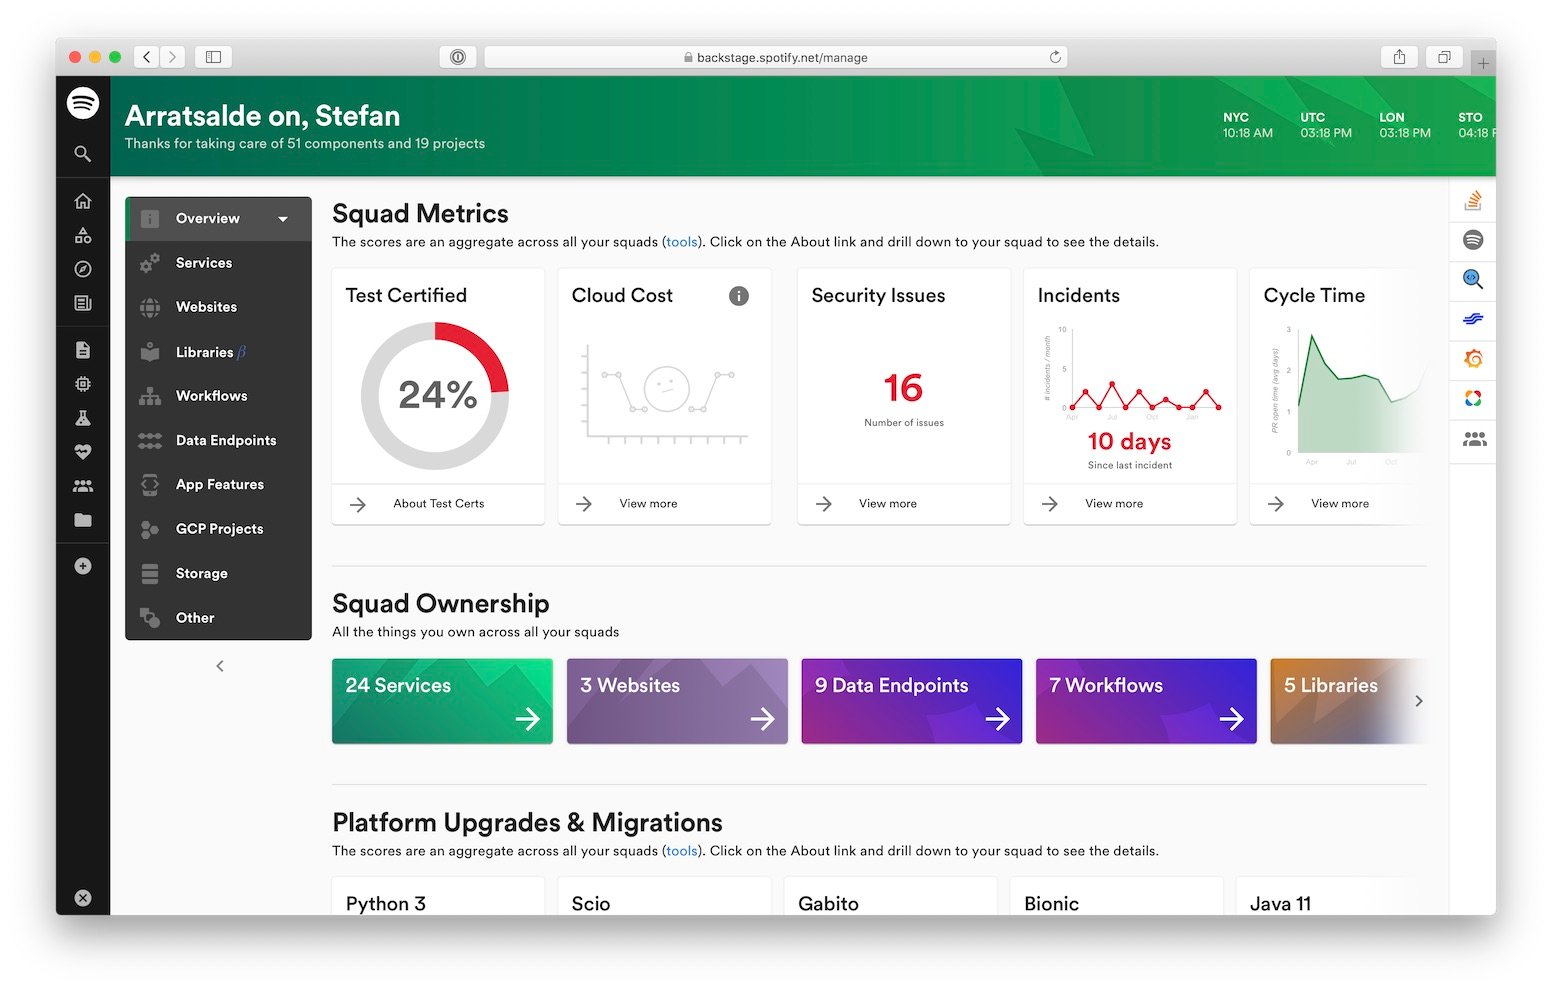The image size is (1552, 989).
Task: Click the 16 security issues number
Action: pos(903,388)
